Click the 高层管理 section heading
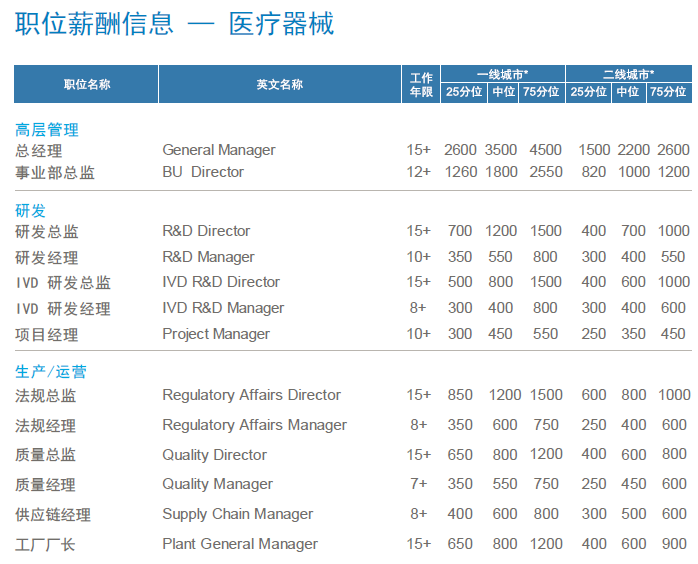This screenshot has height=564, width=698. (x=47, y=129)
